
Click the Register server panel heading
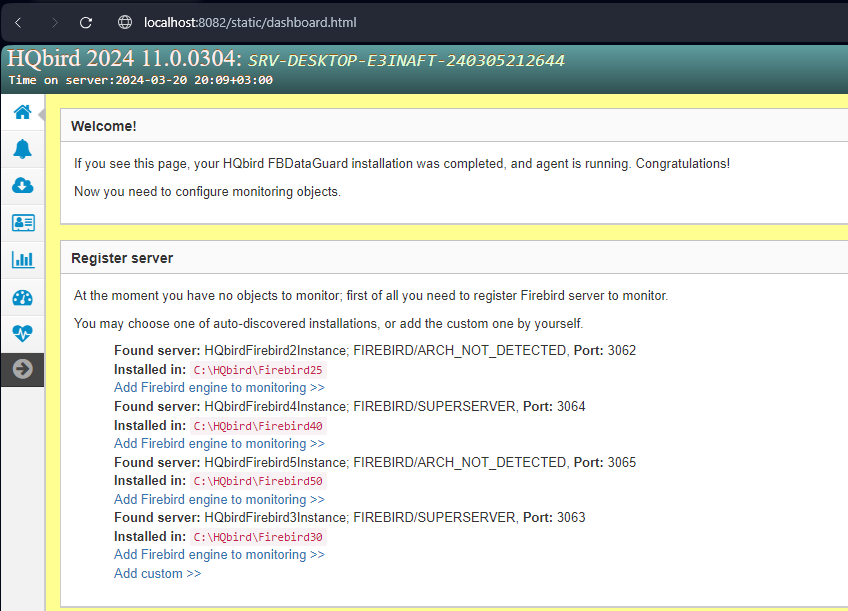(x=122, y=258)
